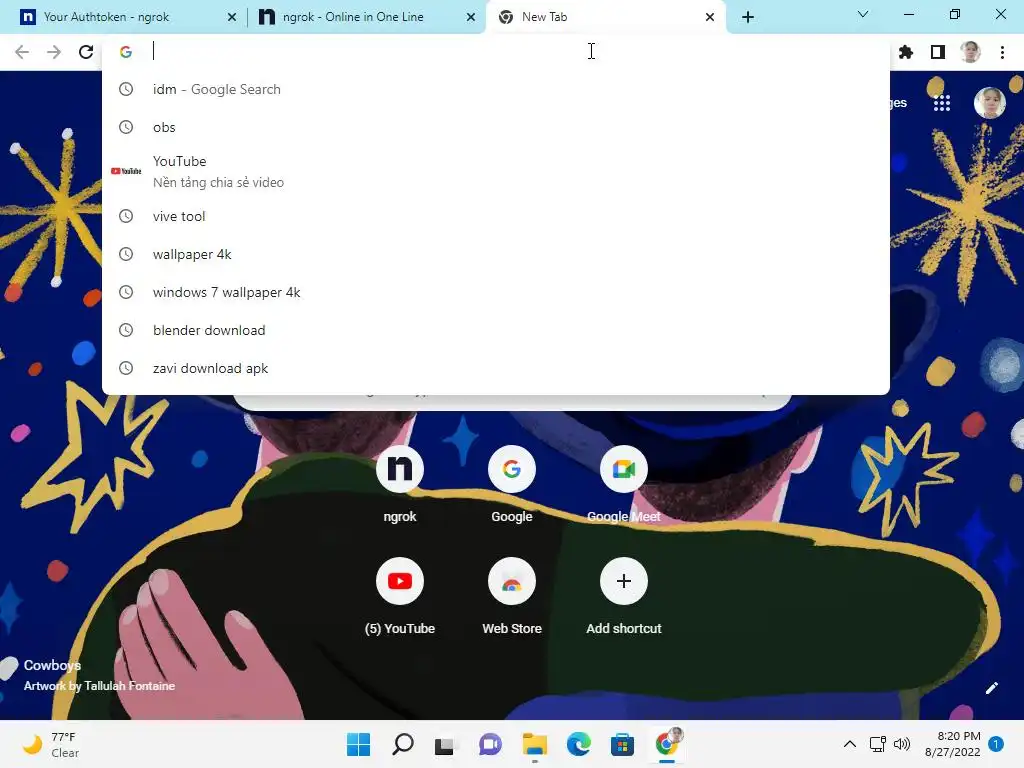Open clock and date 8:20 PM
Image resolution: width=1024 pixels, height=768 pixels.
952,744
